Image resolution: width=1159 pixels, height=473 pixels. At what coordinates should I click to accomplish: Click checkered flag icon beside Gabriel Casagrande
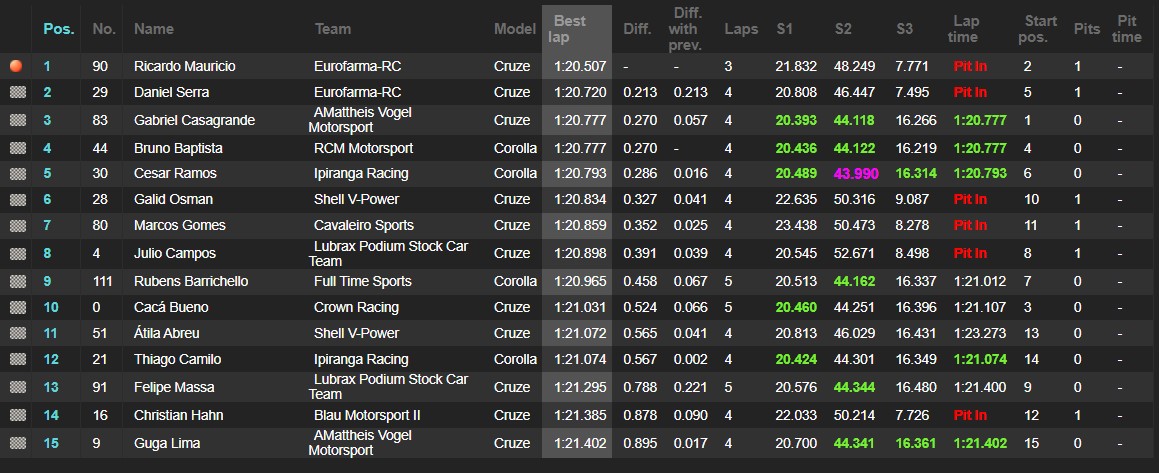coord(15,120)
